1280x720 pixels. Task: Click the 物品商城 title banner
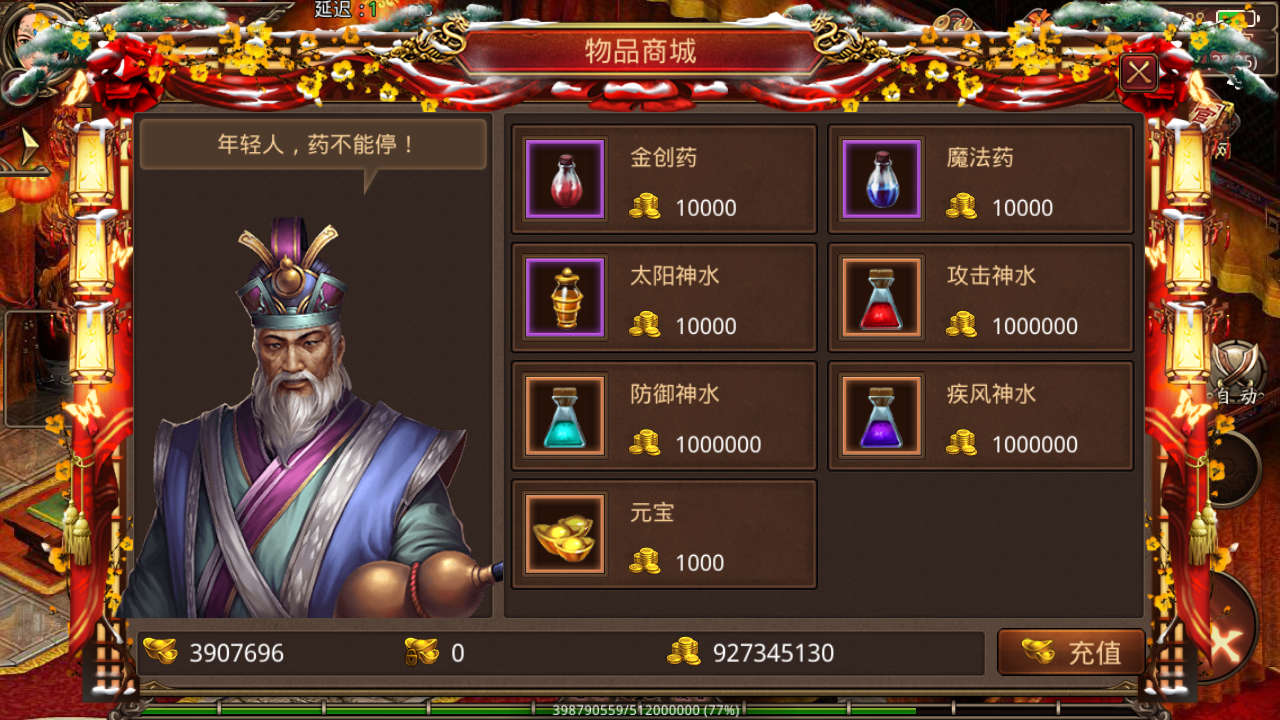pos(640,52)
